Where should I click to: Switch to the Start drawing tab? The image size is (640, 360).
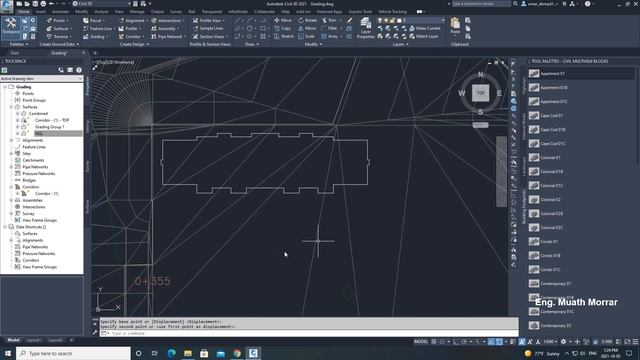[15, 53]
